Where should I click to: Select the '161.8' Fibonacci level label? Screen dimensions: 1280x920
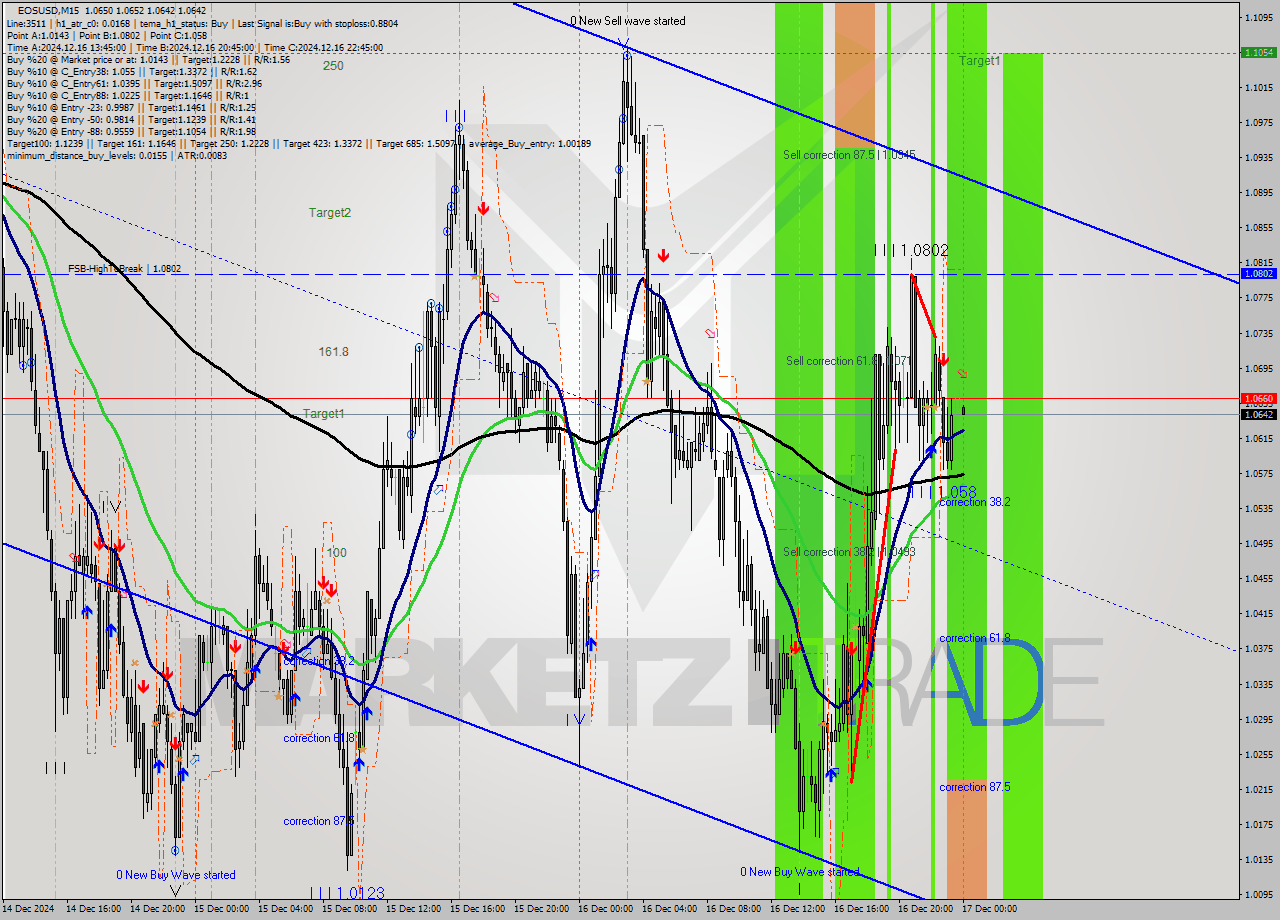333,352
